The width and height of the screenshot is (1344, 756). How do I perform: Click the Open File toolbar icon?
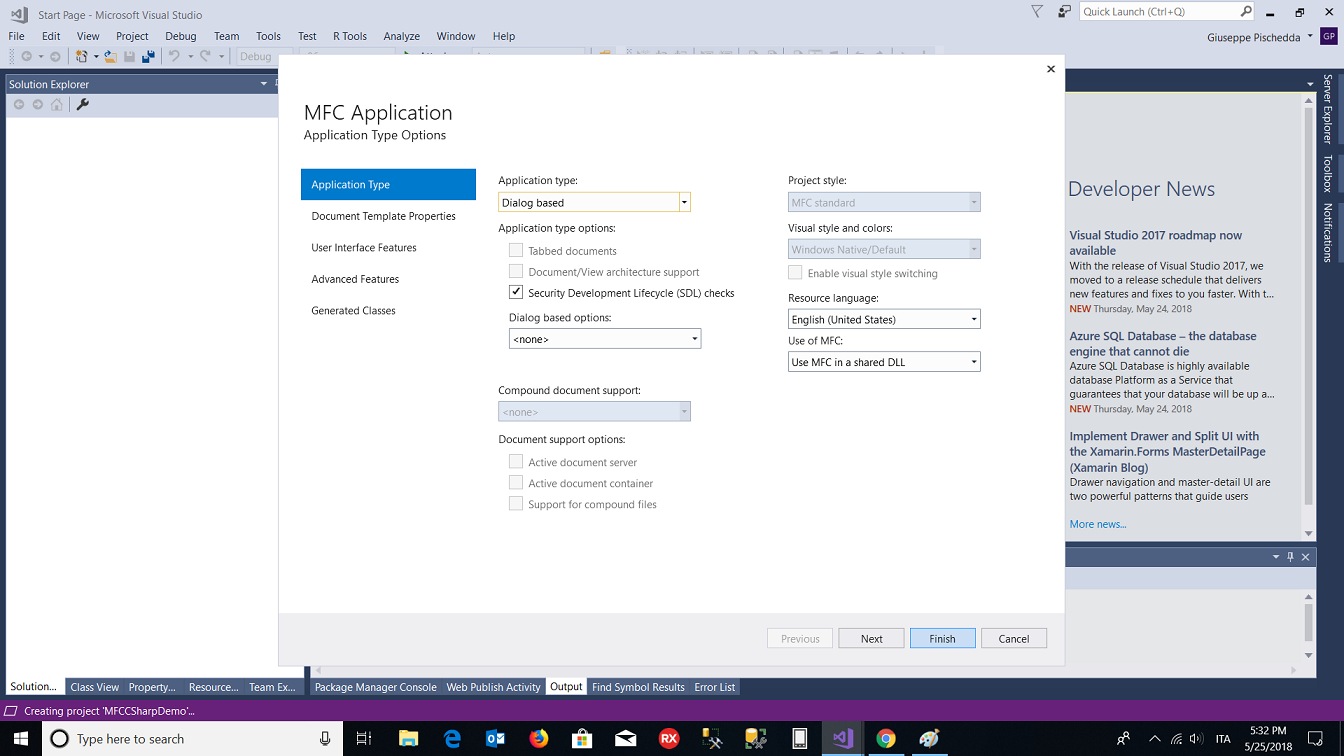pyautogui.click(x=111, y=57)
